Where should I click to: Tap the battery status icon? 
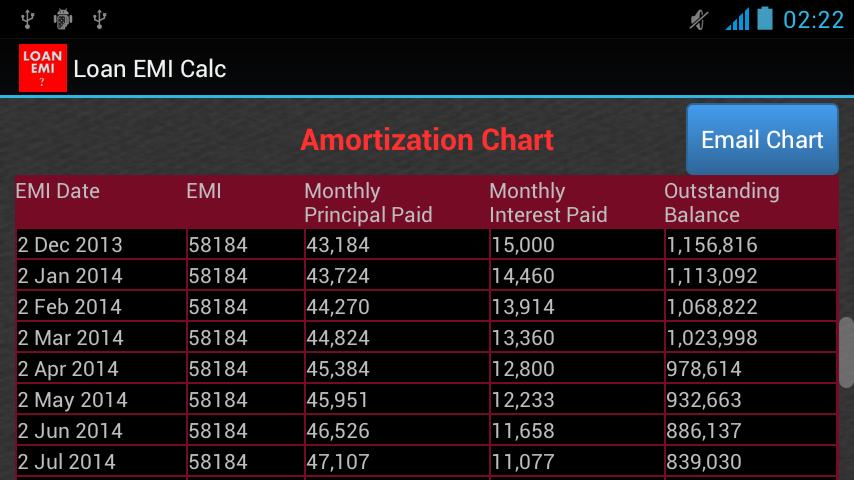point(765,19)
